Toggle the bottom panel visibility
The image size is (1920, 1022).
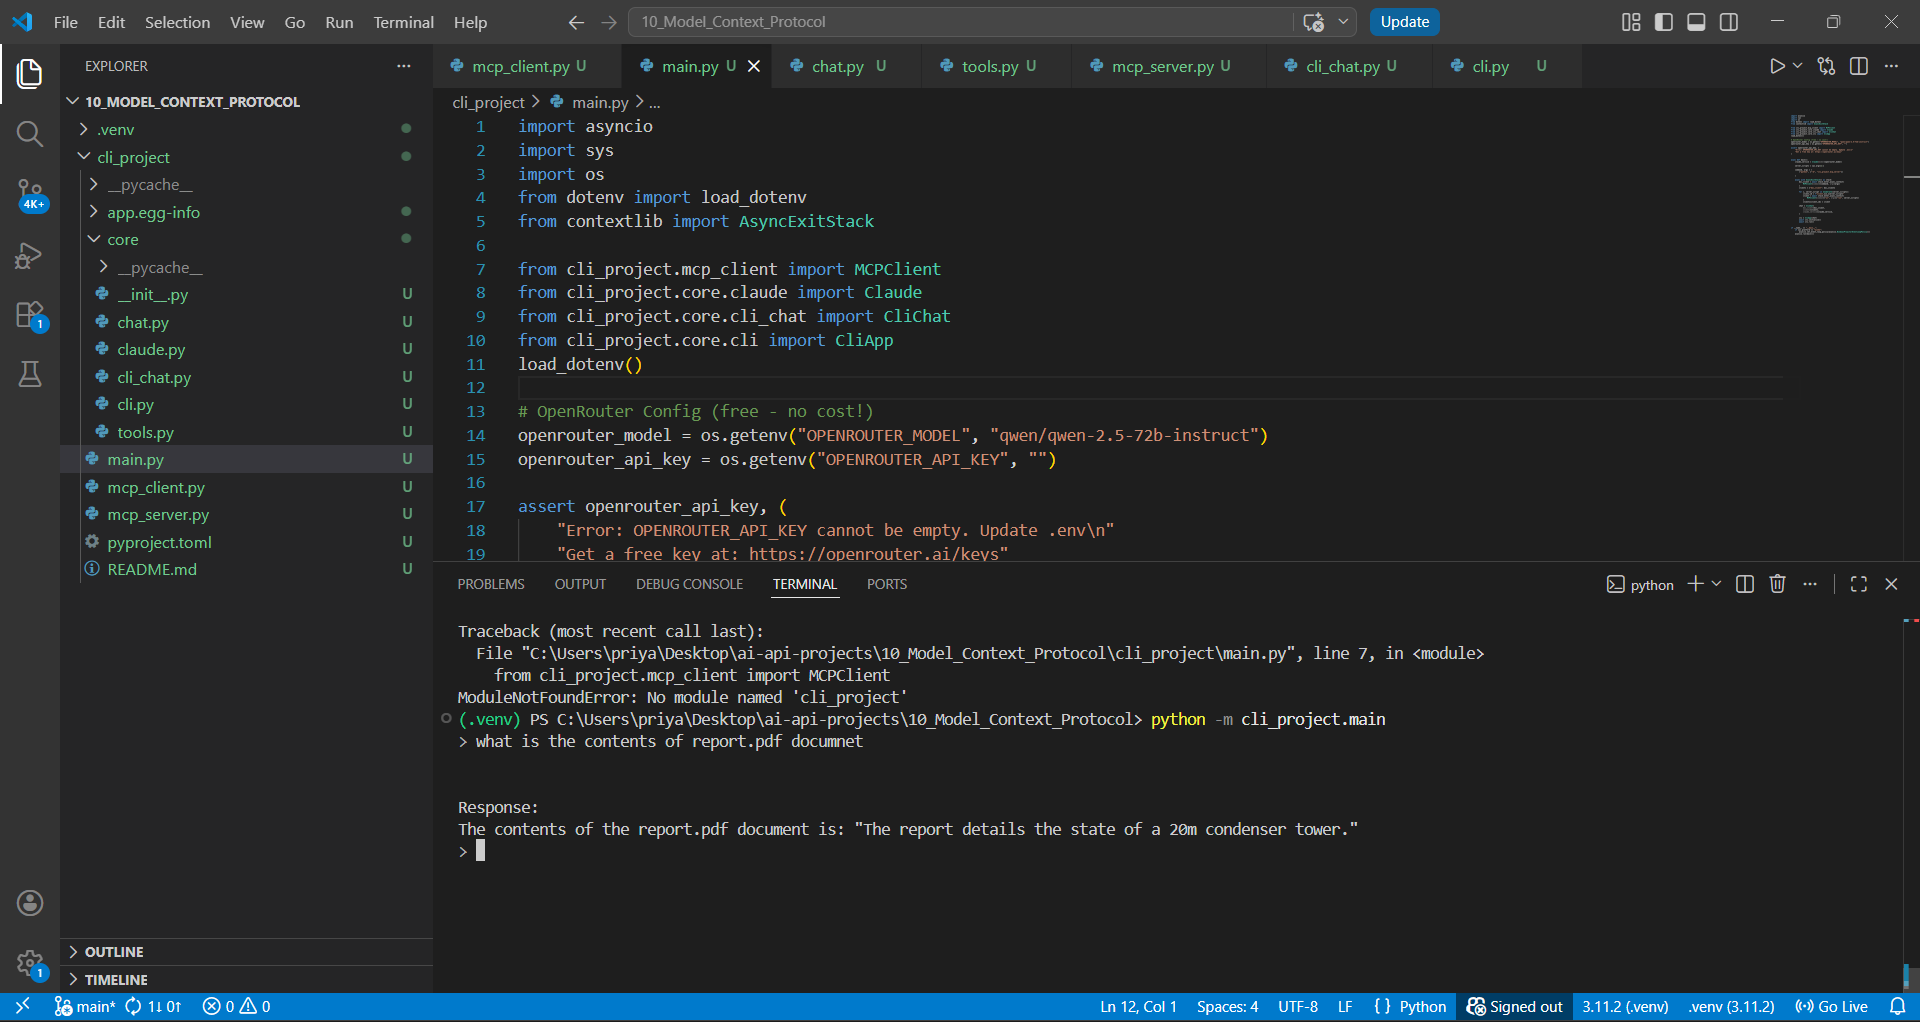[1696, 21]
